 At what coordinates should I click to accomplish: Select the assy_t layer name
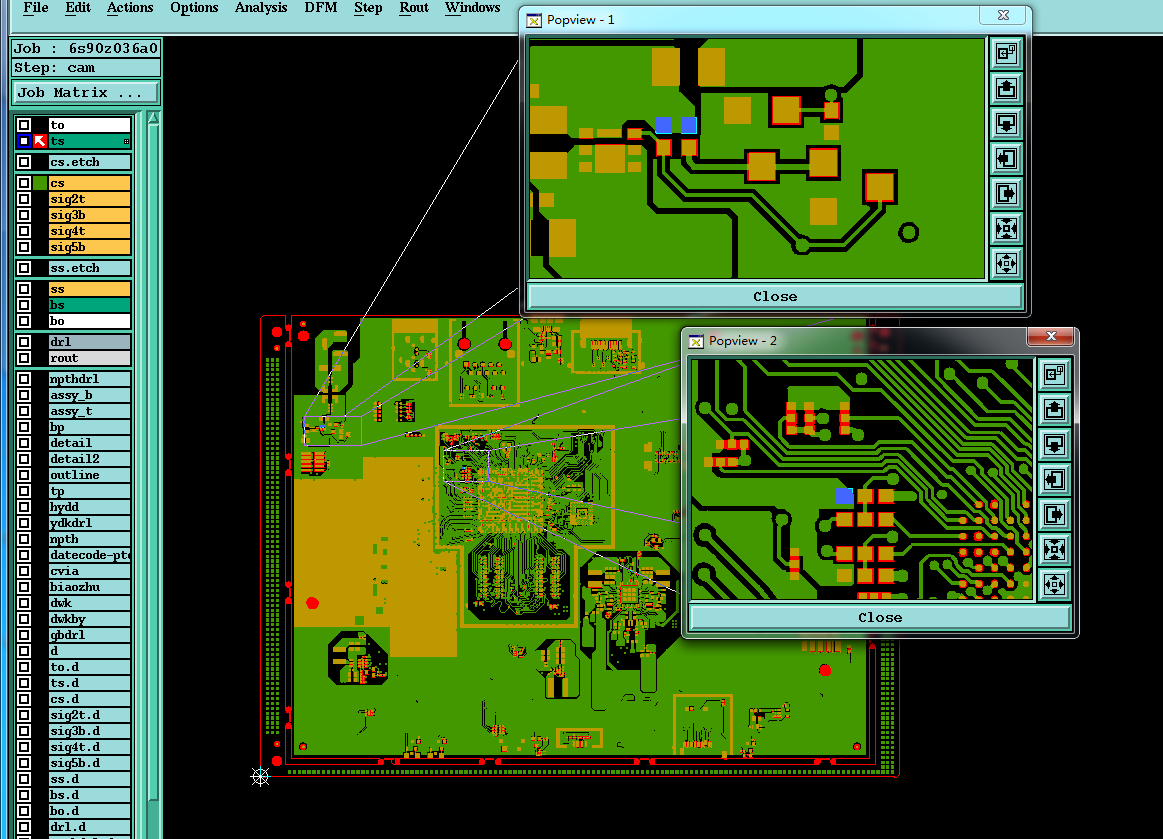90,411
